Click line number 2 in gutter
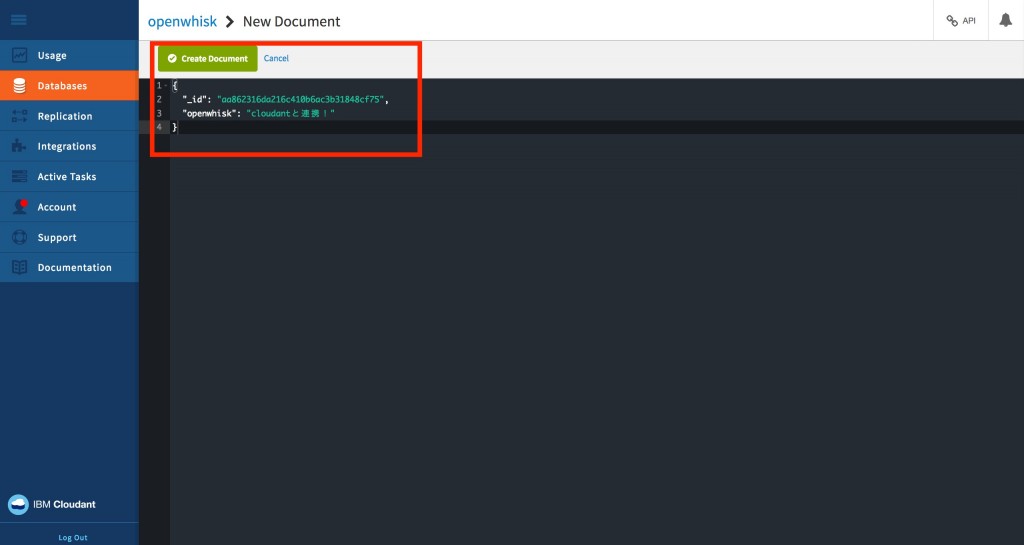 coord(159,100)
